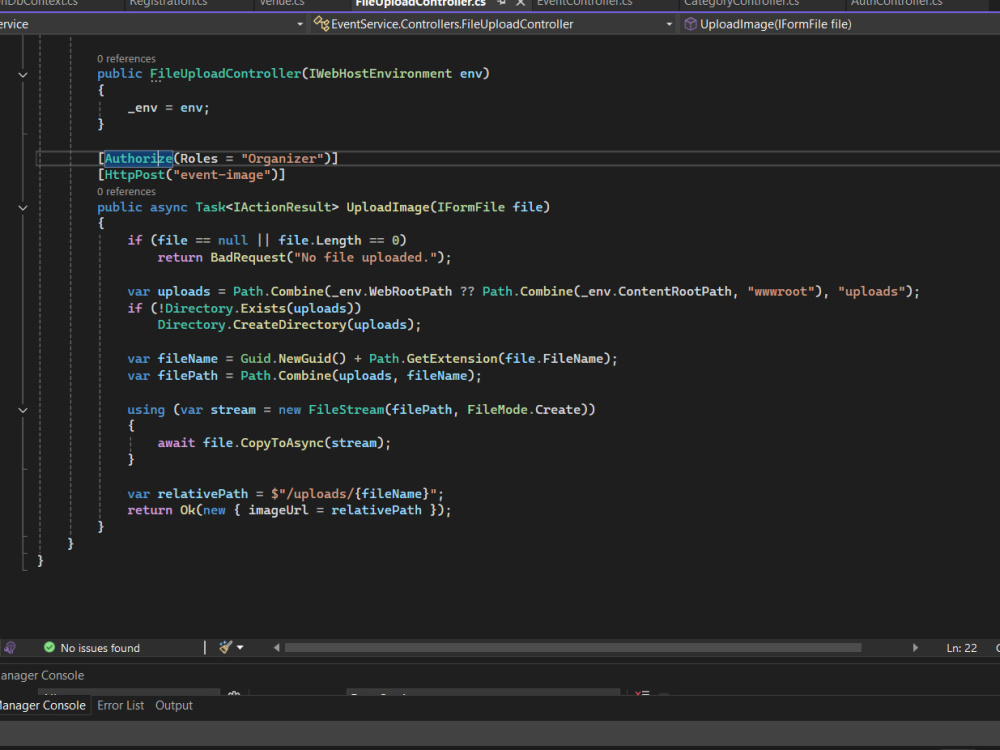The image size is (1000, 750).
Task: Click the "wwwroot" string literal
Action: point(781,291)
